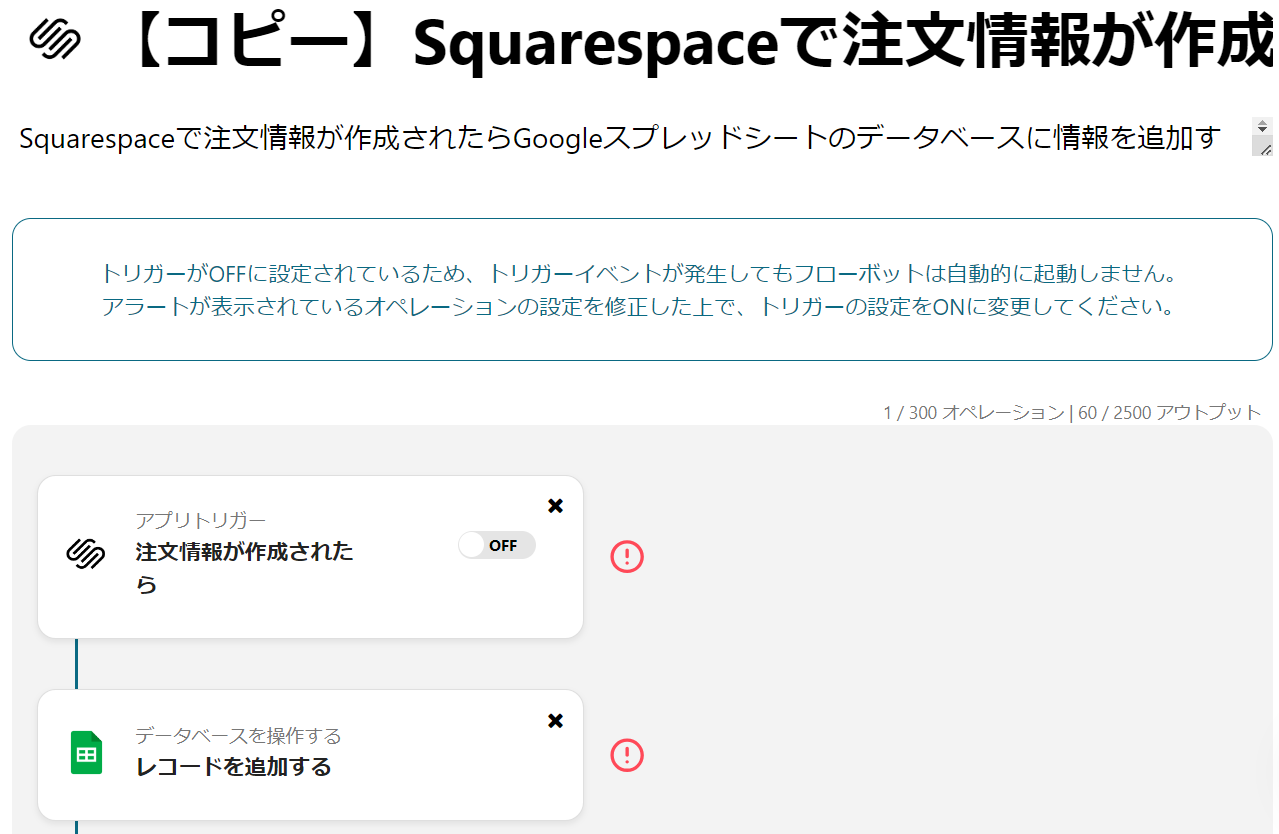Click the トリガーがOFFに設定されているため notice line
Image resolution: width=1279 pixels, height=834 pixels.
pyautogui.click(x=641, y=273)
